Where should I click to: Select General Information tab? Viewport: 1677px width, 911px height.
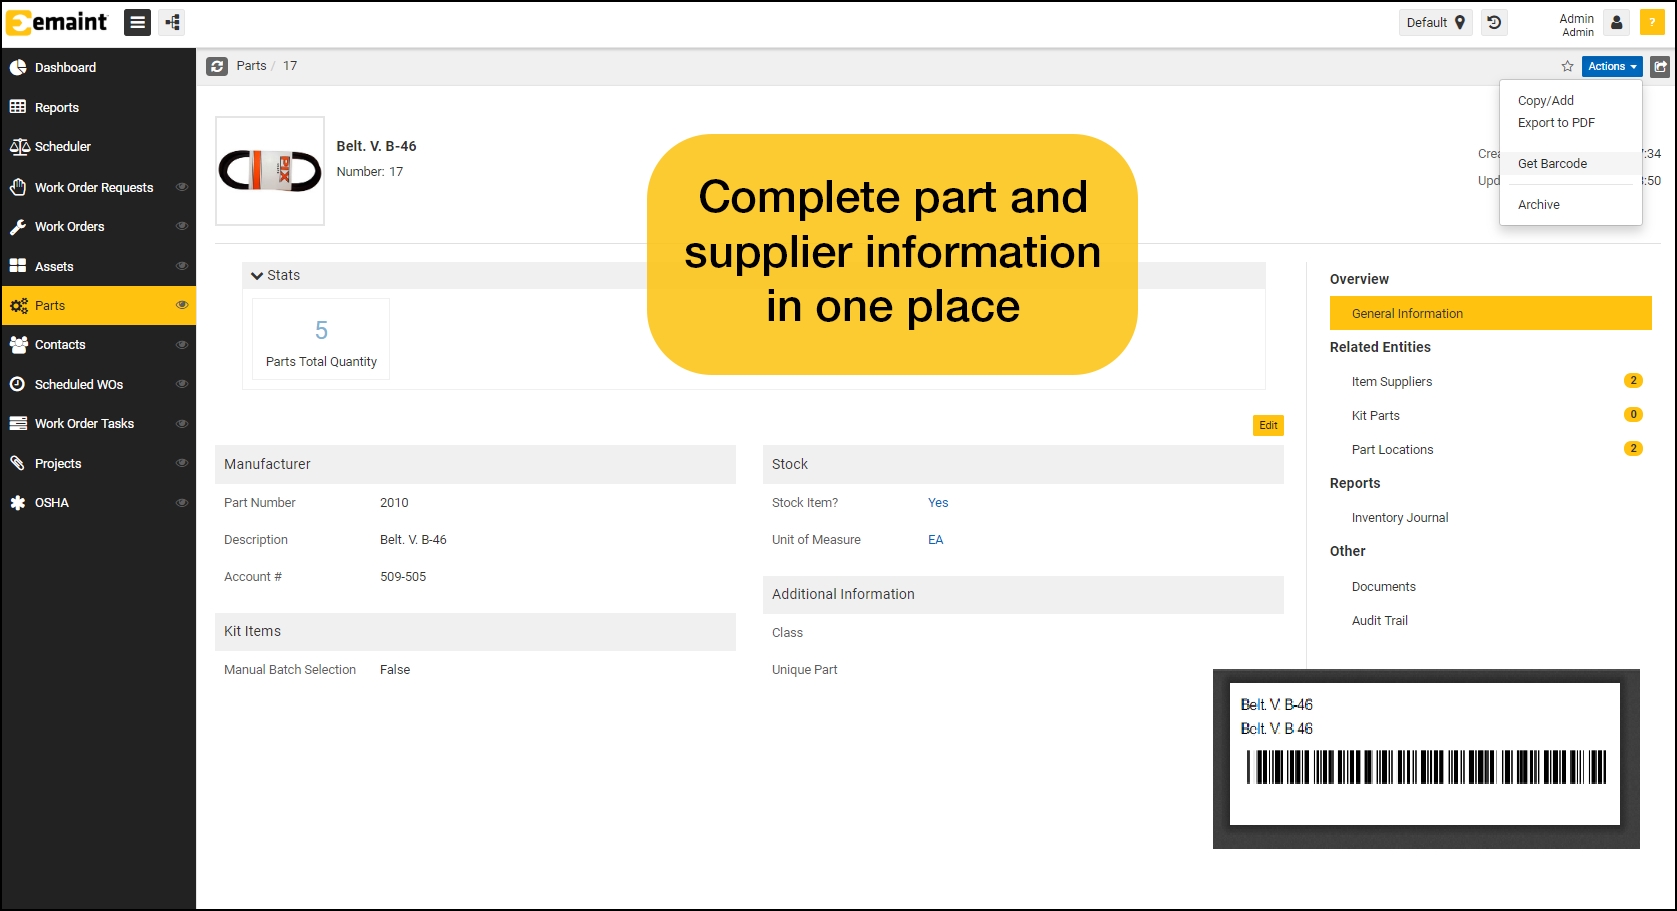[x=1490, y=313]
